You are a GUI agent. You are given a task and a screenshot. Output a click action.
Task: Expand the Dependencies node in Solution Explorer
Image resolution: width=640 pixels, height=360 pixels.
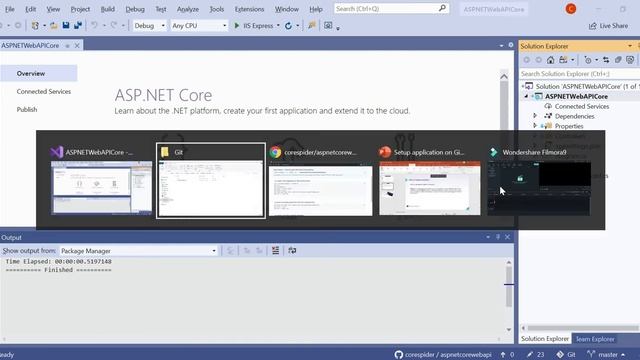coord(535,116)
